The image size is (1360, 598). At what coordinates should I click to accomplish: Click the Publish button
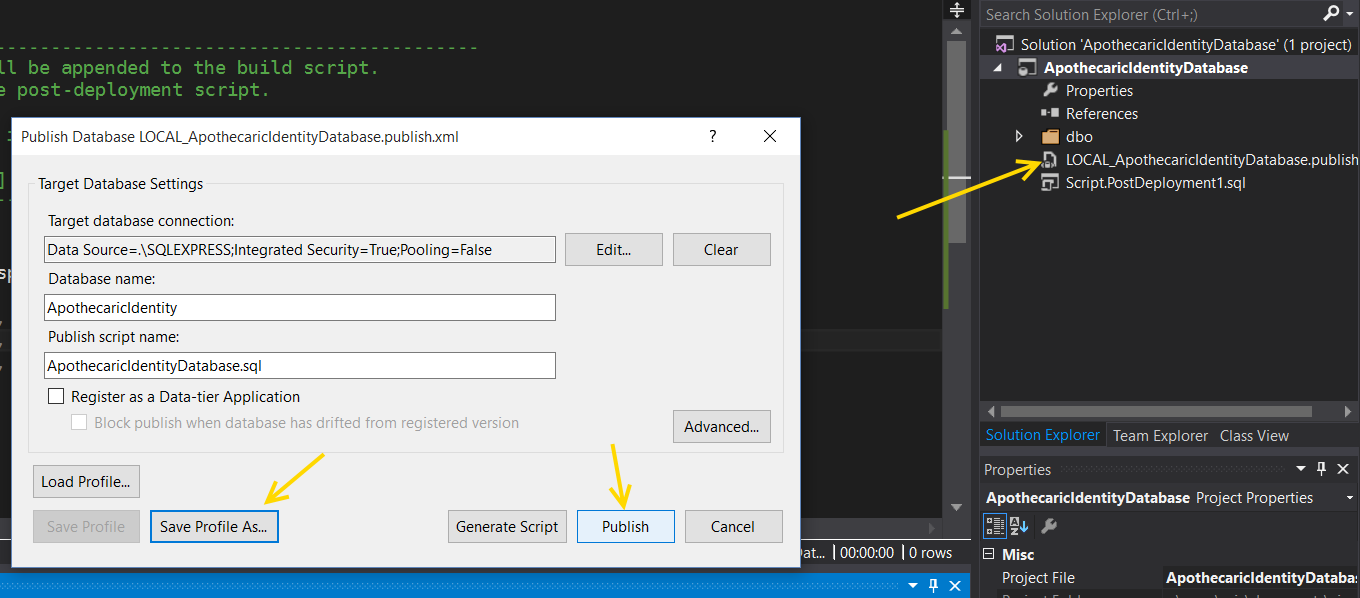coord(625,527)
